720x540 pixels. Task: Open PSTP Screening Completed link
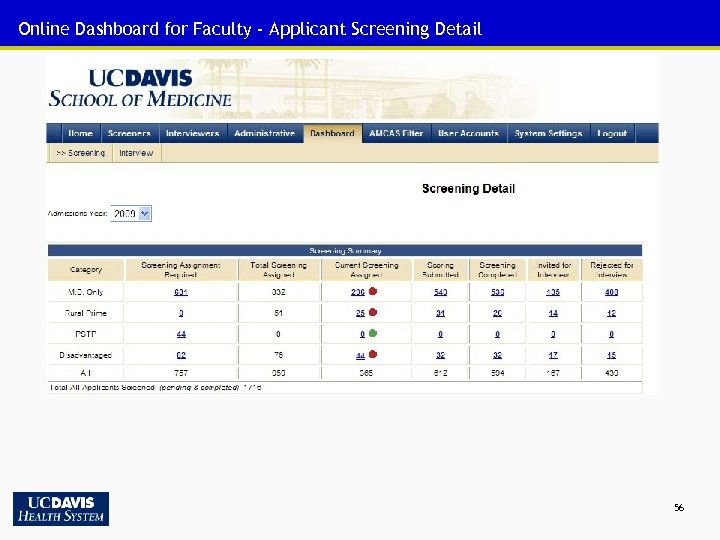point(497,334)
